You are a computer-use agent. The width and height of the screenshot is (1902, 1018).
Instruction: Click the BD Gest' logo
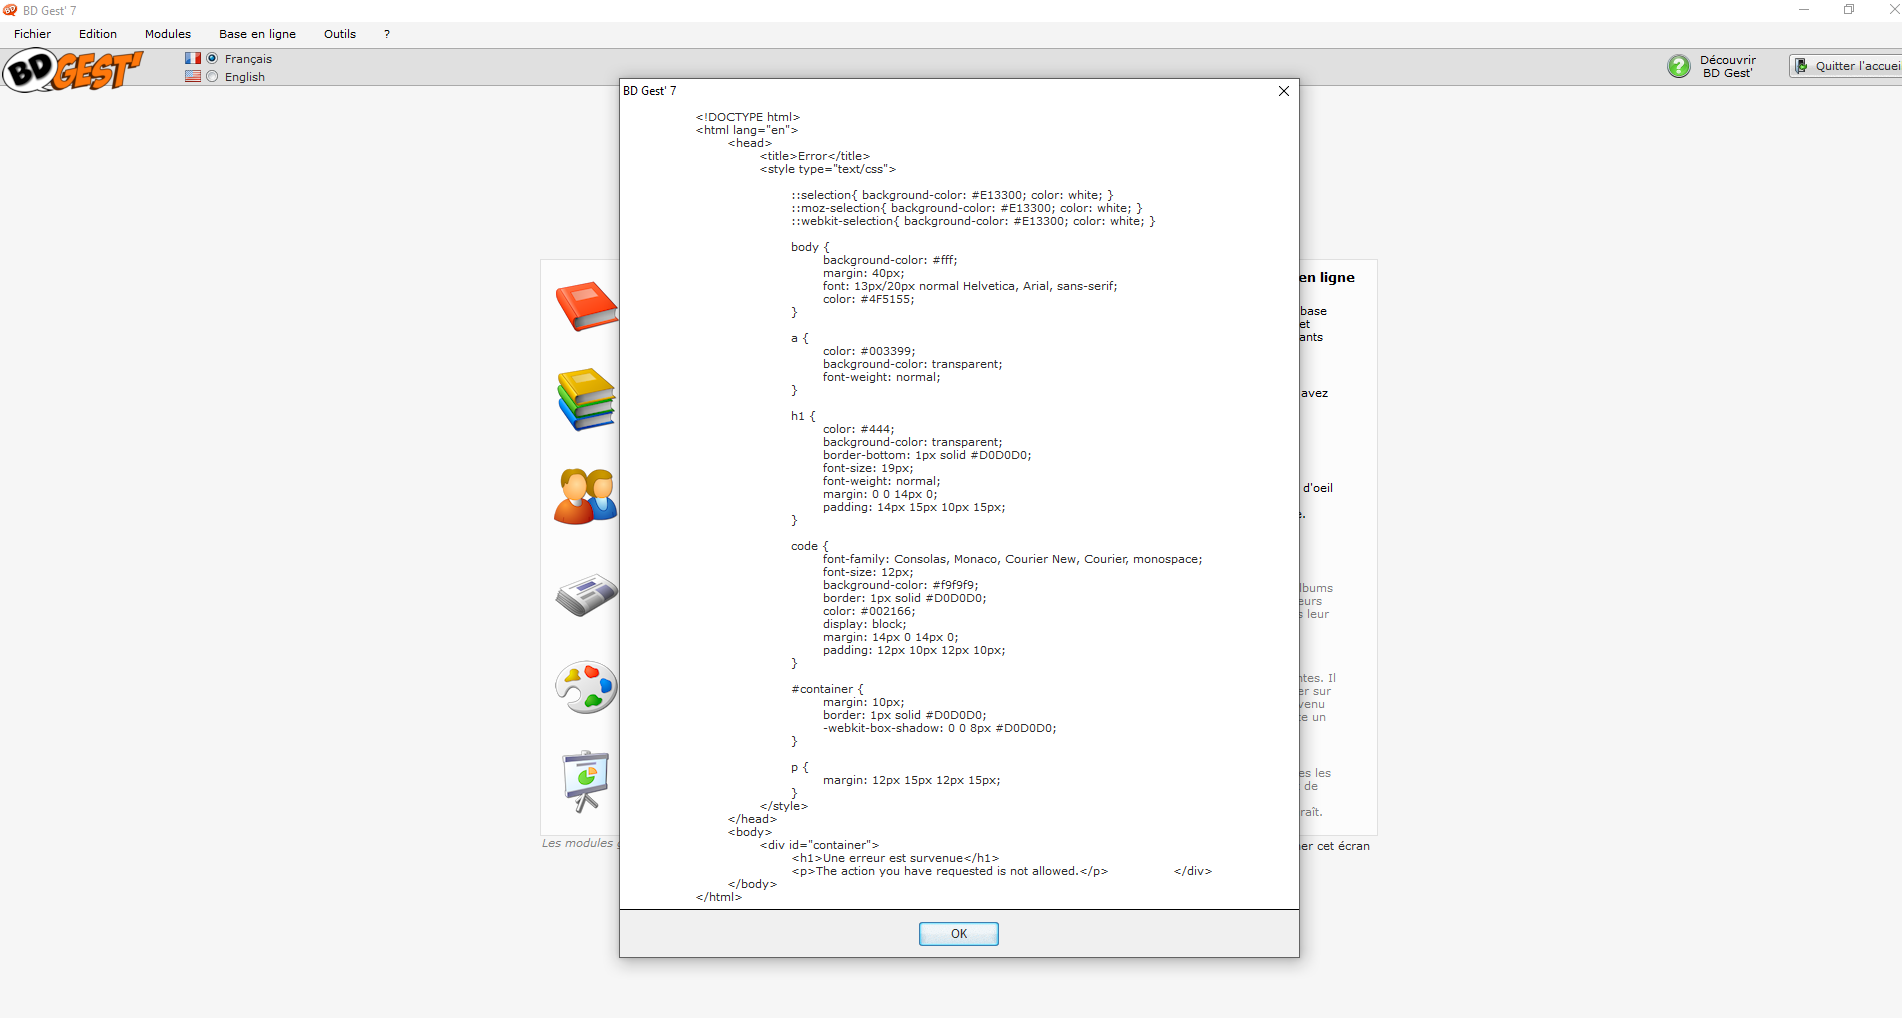point(73,70)
